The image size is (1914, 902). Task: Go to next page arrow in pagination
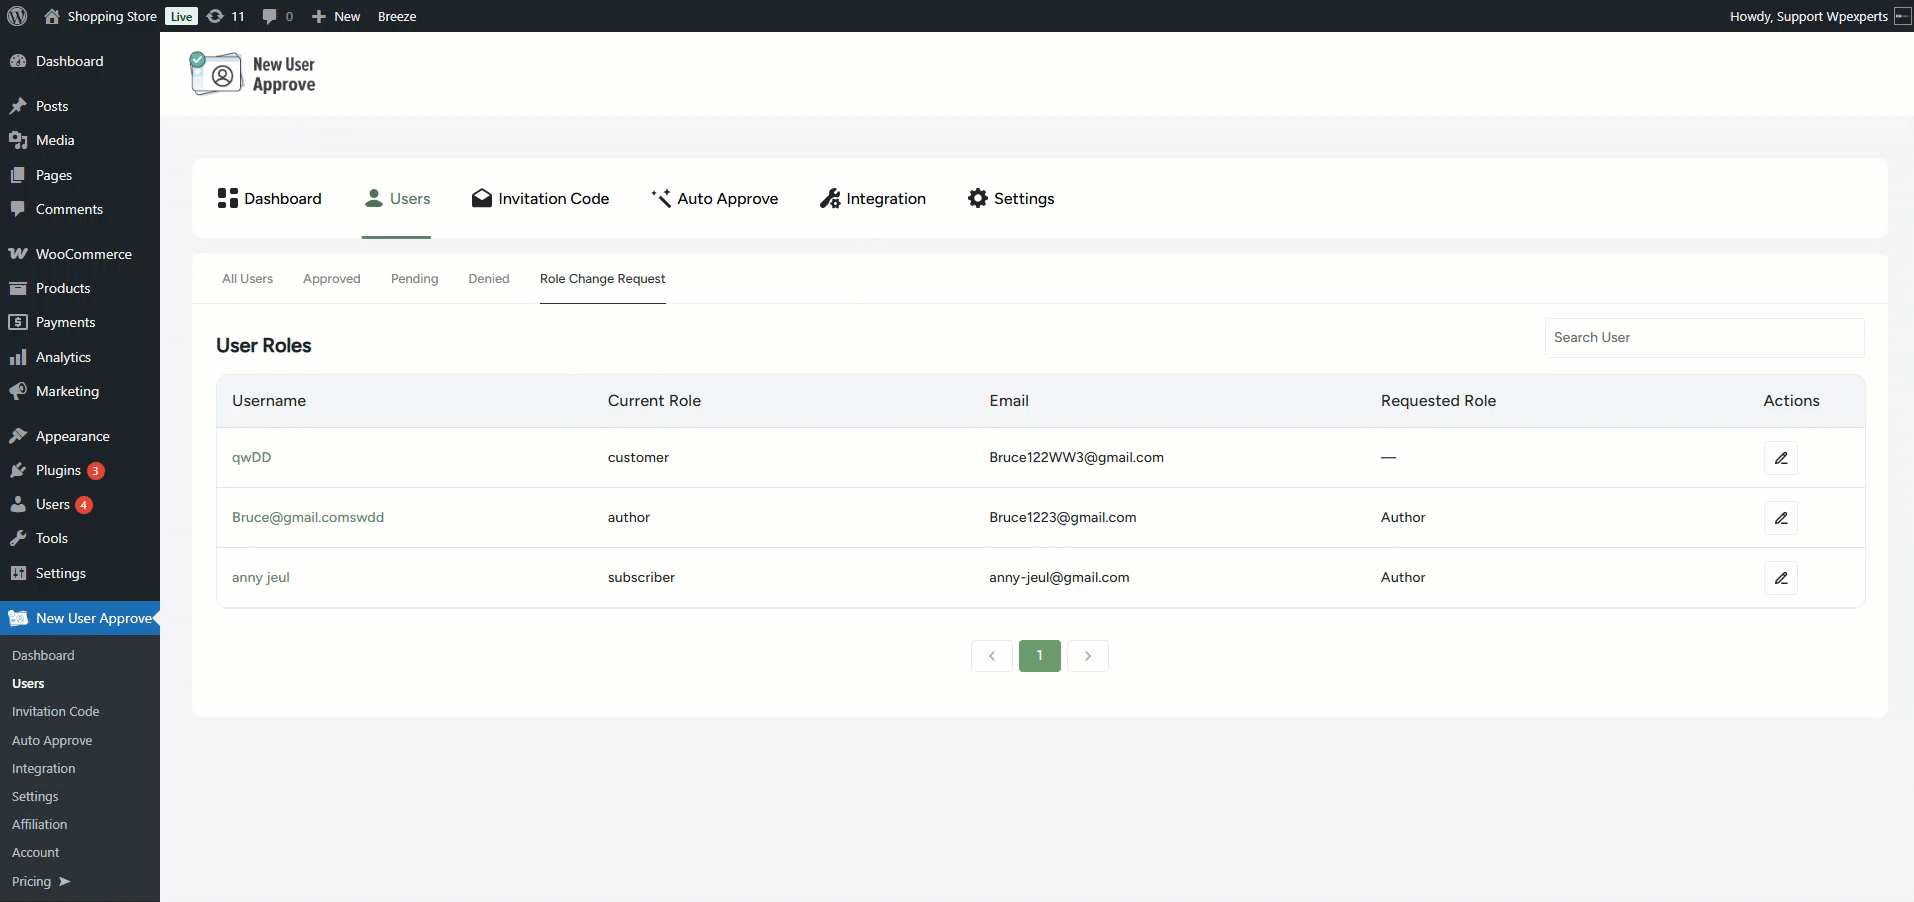(1087, 656)
